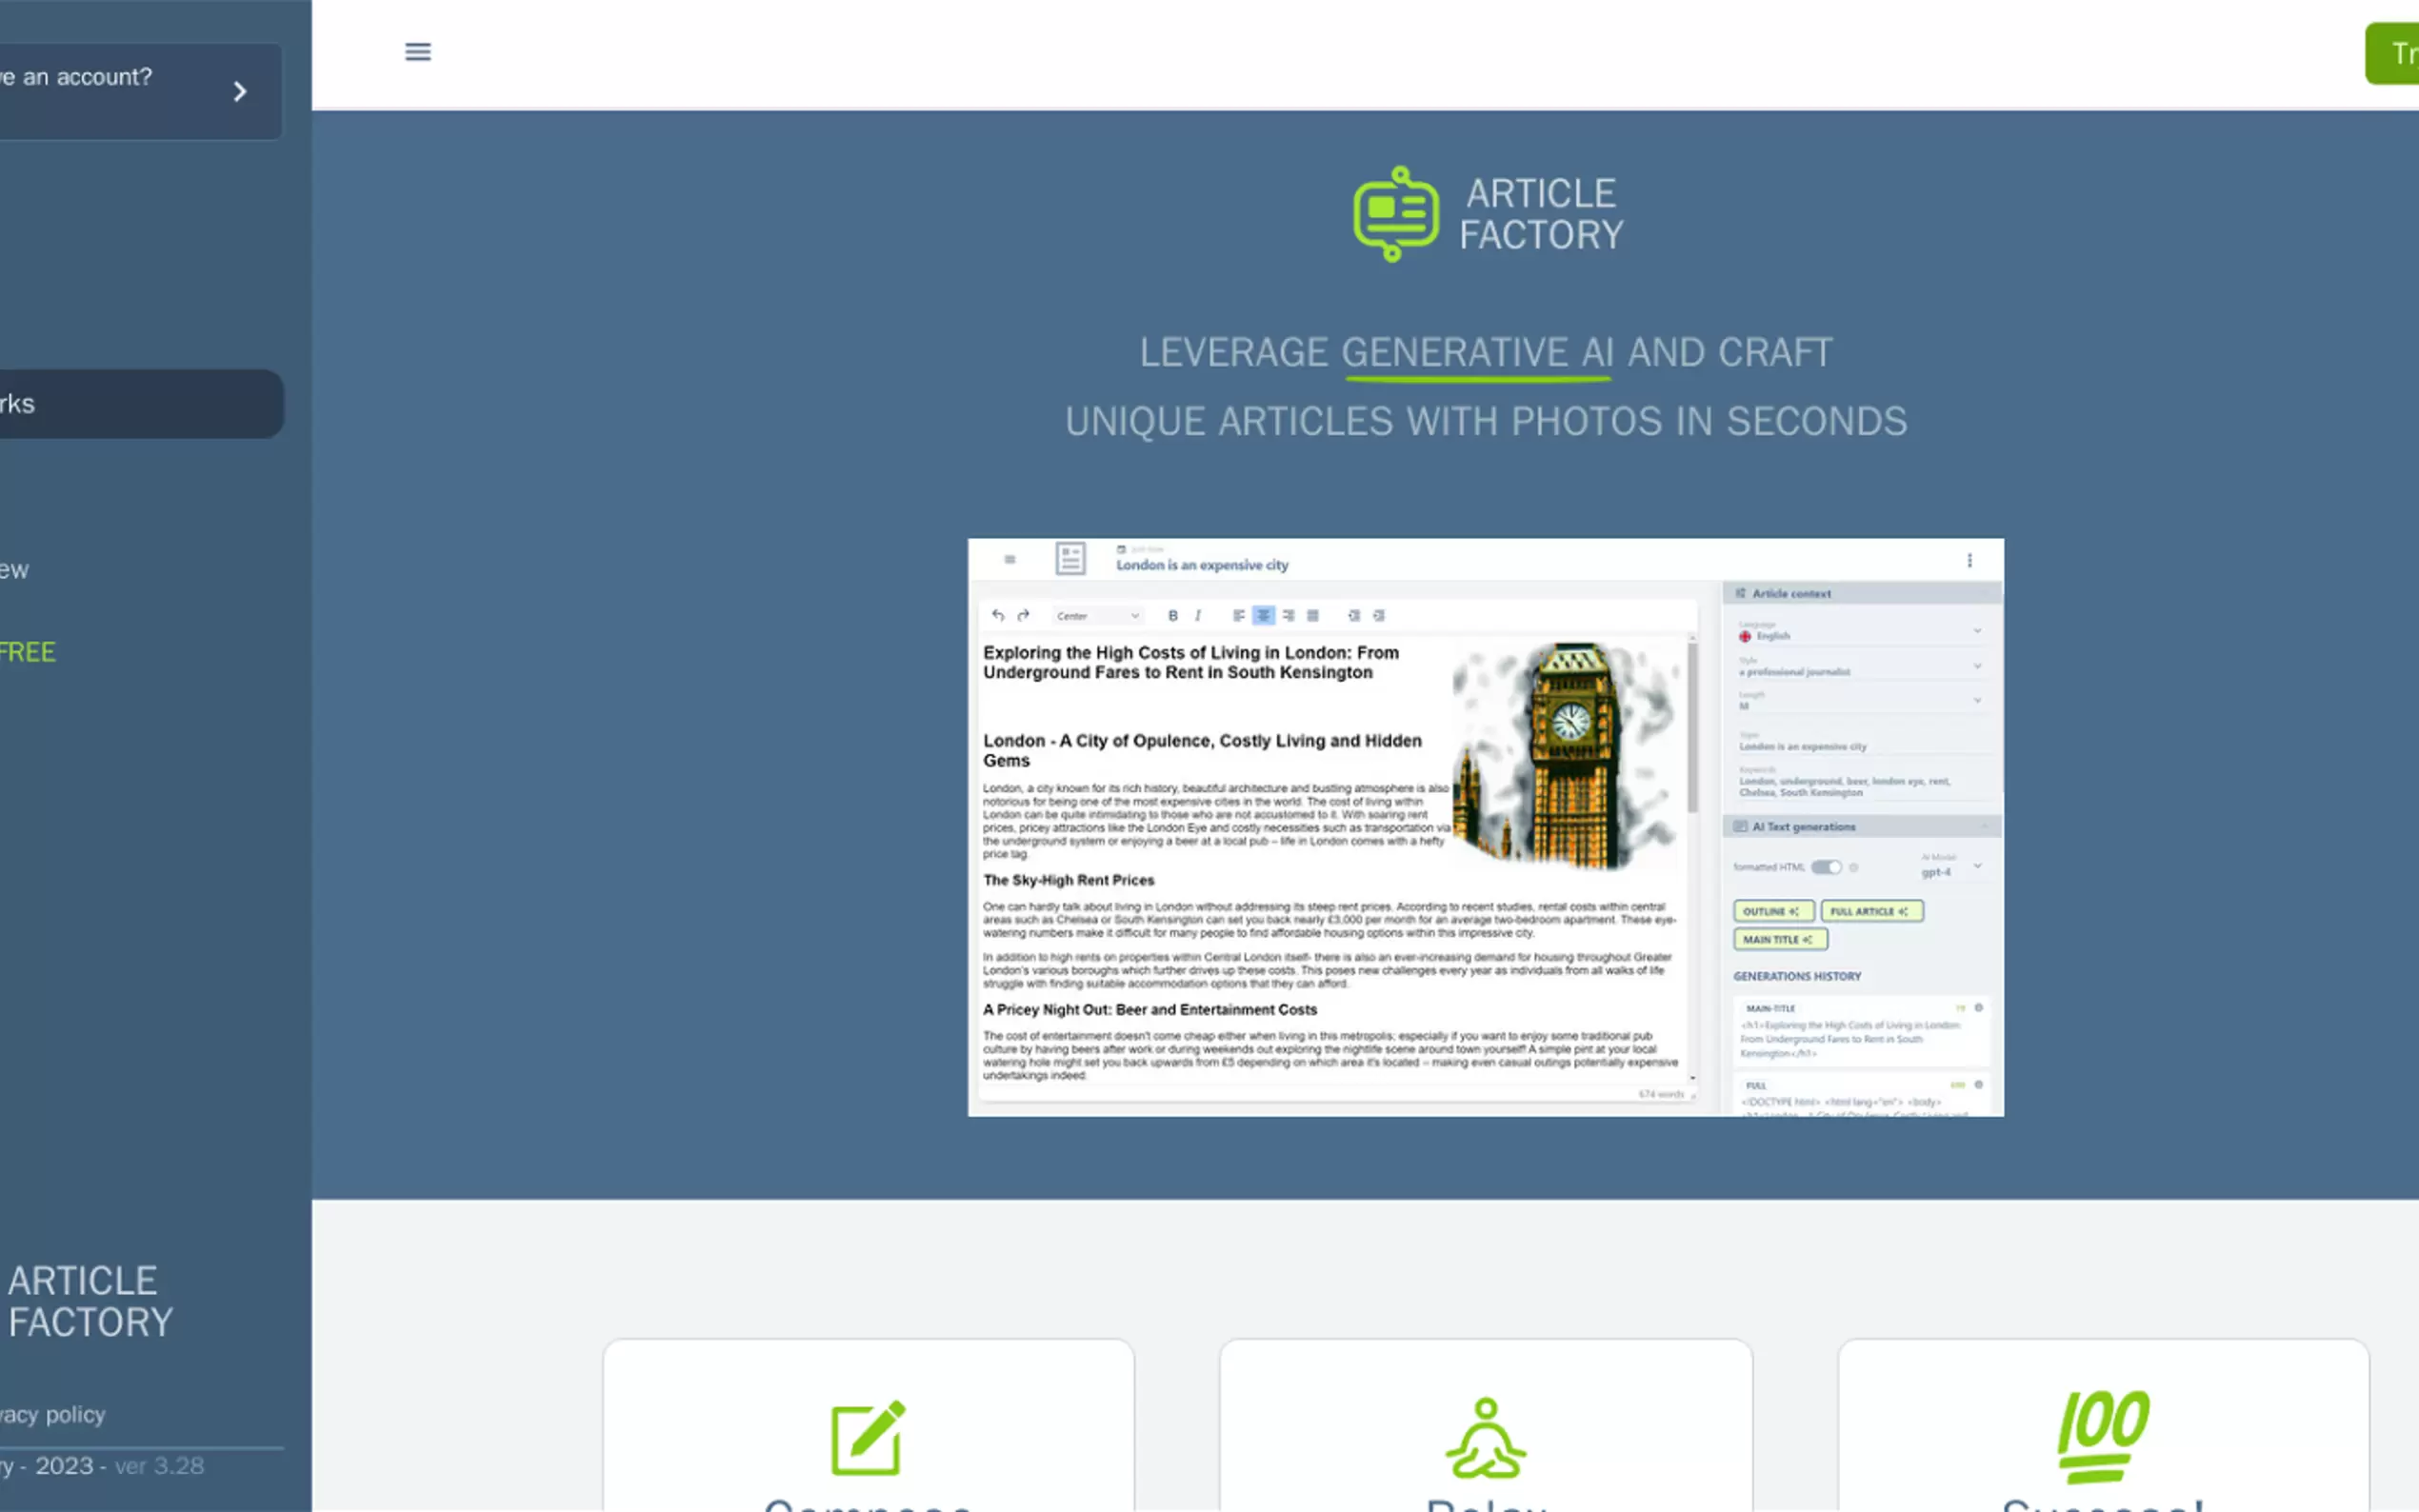Click the undo arrow in editor toolbar
2419x1512 pixels.
[x=997, y=616]
